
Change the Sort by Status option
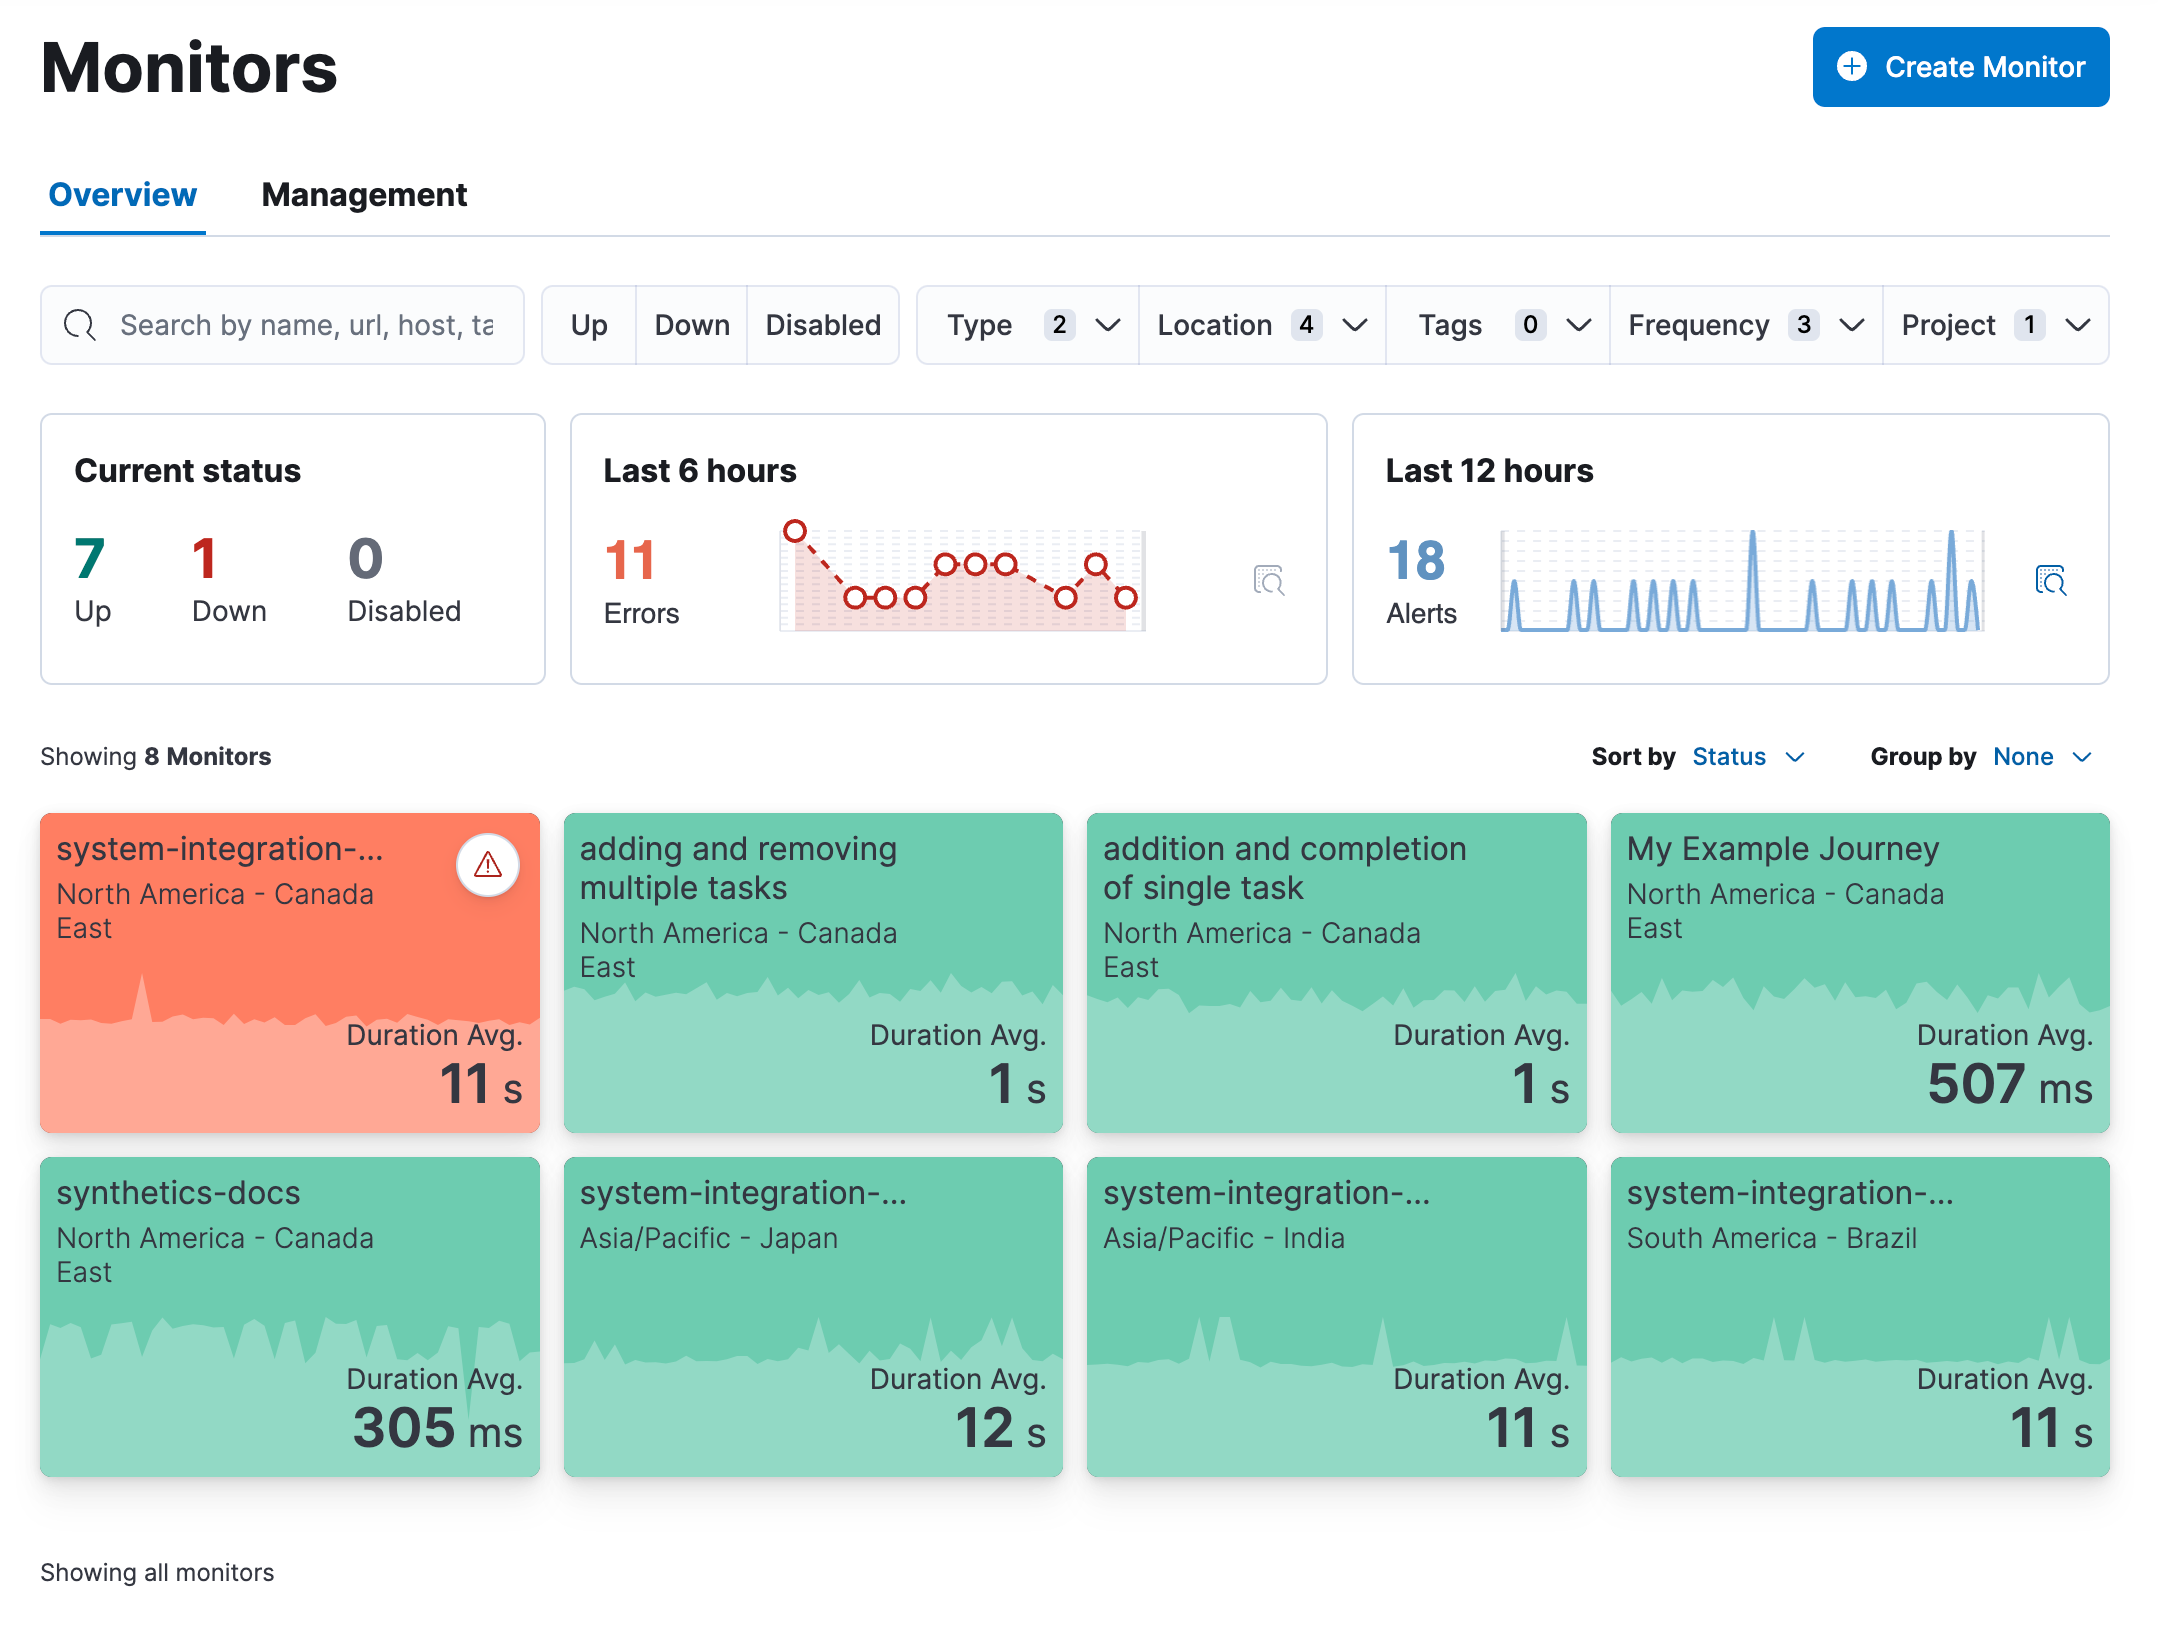[x=1748, y=757]
